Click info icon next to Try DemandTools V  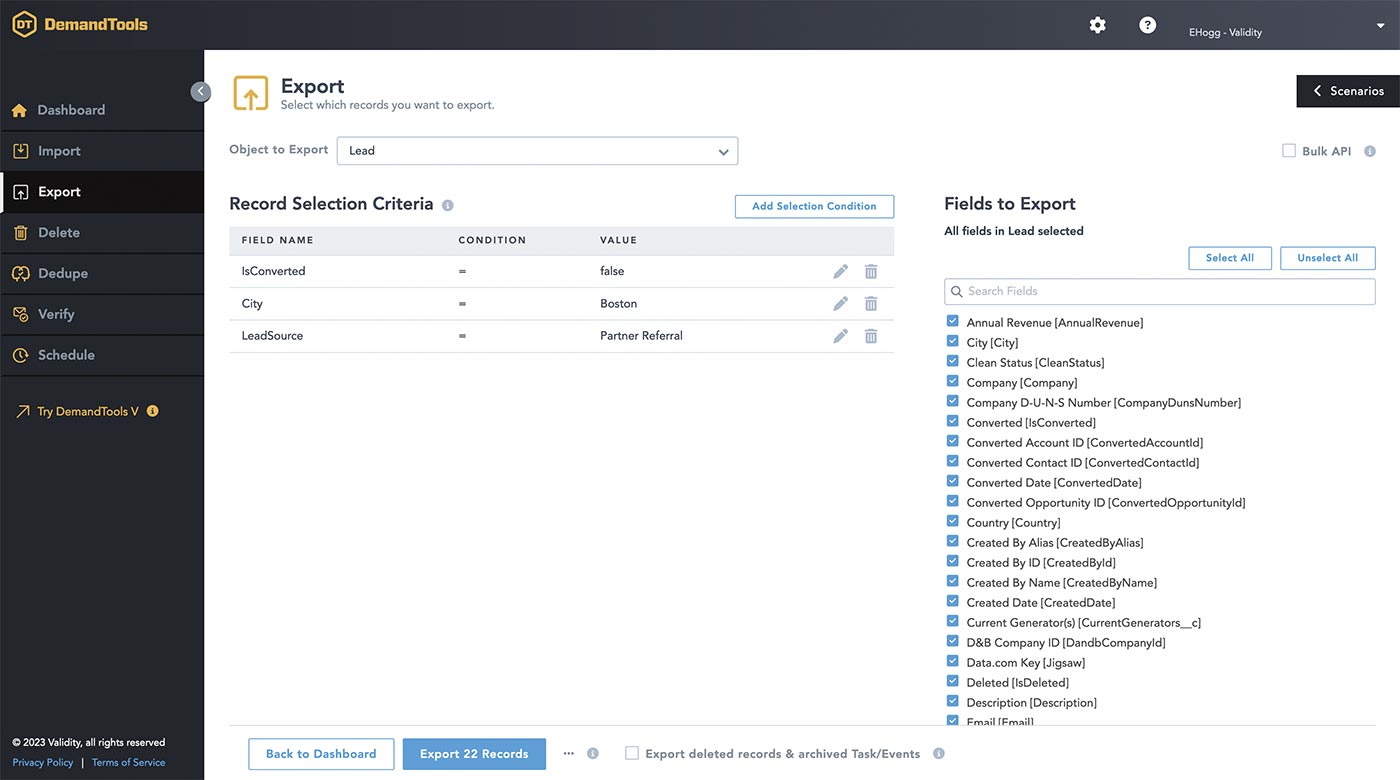tap(152, 411)
